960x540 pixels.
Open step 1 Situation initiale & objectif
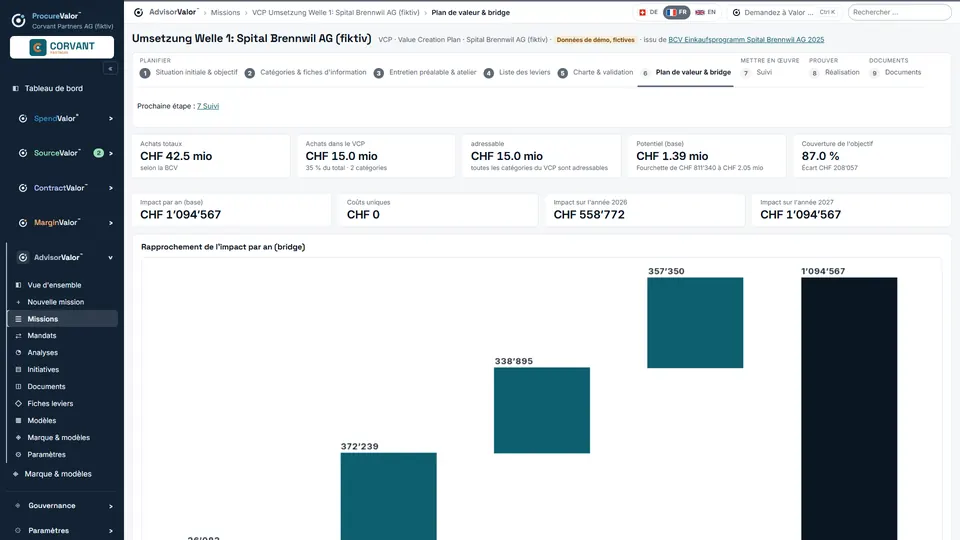click(189, 72)
